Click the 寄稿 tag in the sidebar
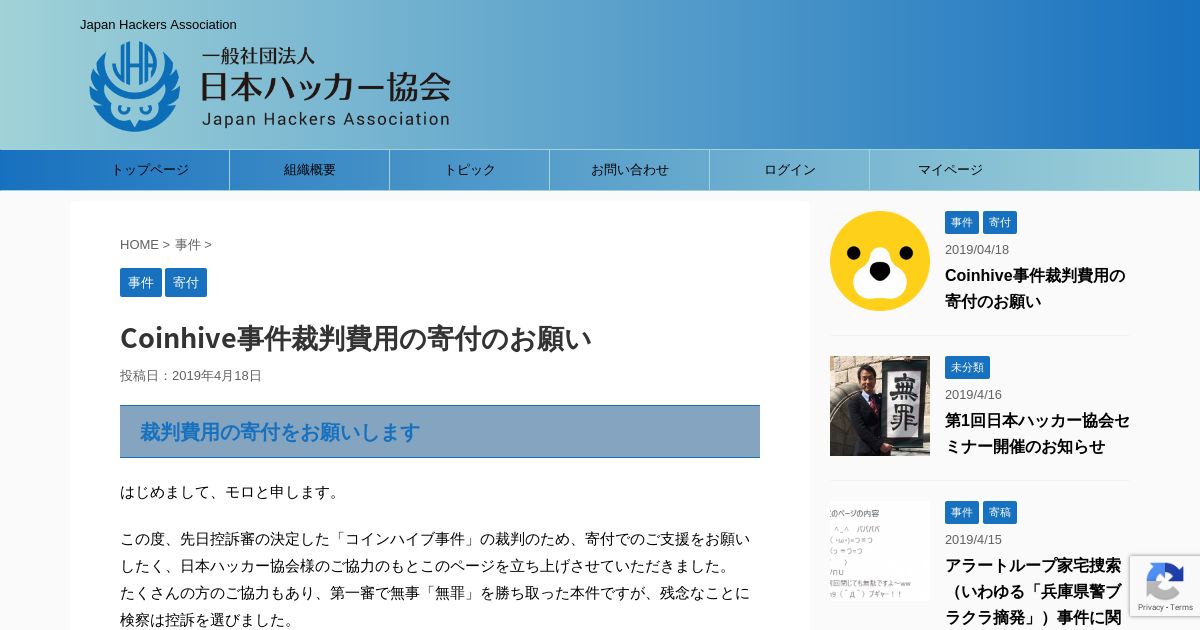Image resolution: width=1200 pixels, height=630 pixels. pyautogui.click(x=1000, y=512)
